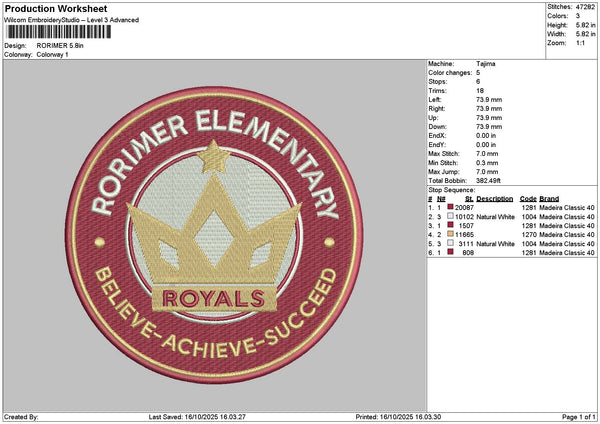Image resolution: width=600 pixels, height=424 pixels.
Task: Click the 'Stop Sequence:' heading
Action: (x=452, y=190)
